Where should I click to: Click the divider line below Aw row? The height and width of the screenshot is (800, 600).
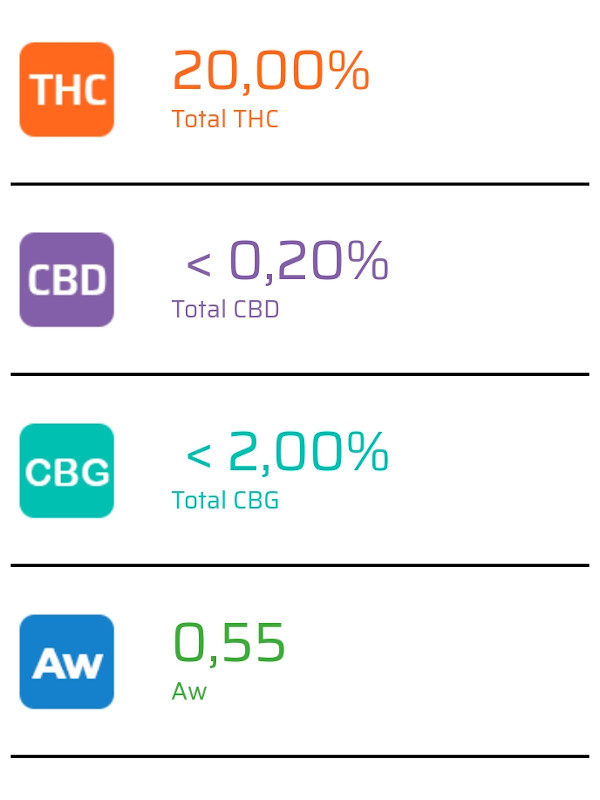(300, 756)
